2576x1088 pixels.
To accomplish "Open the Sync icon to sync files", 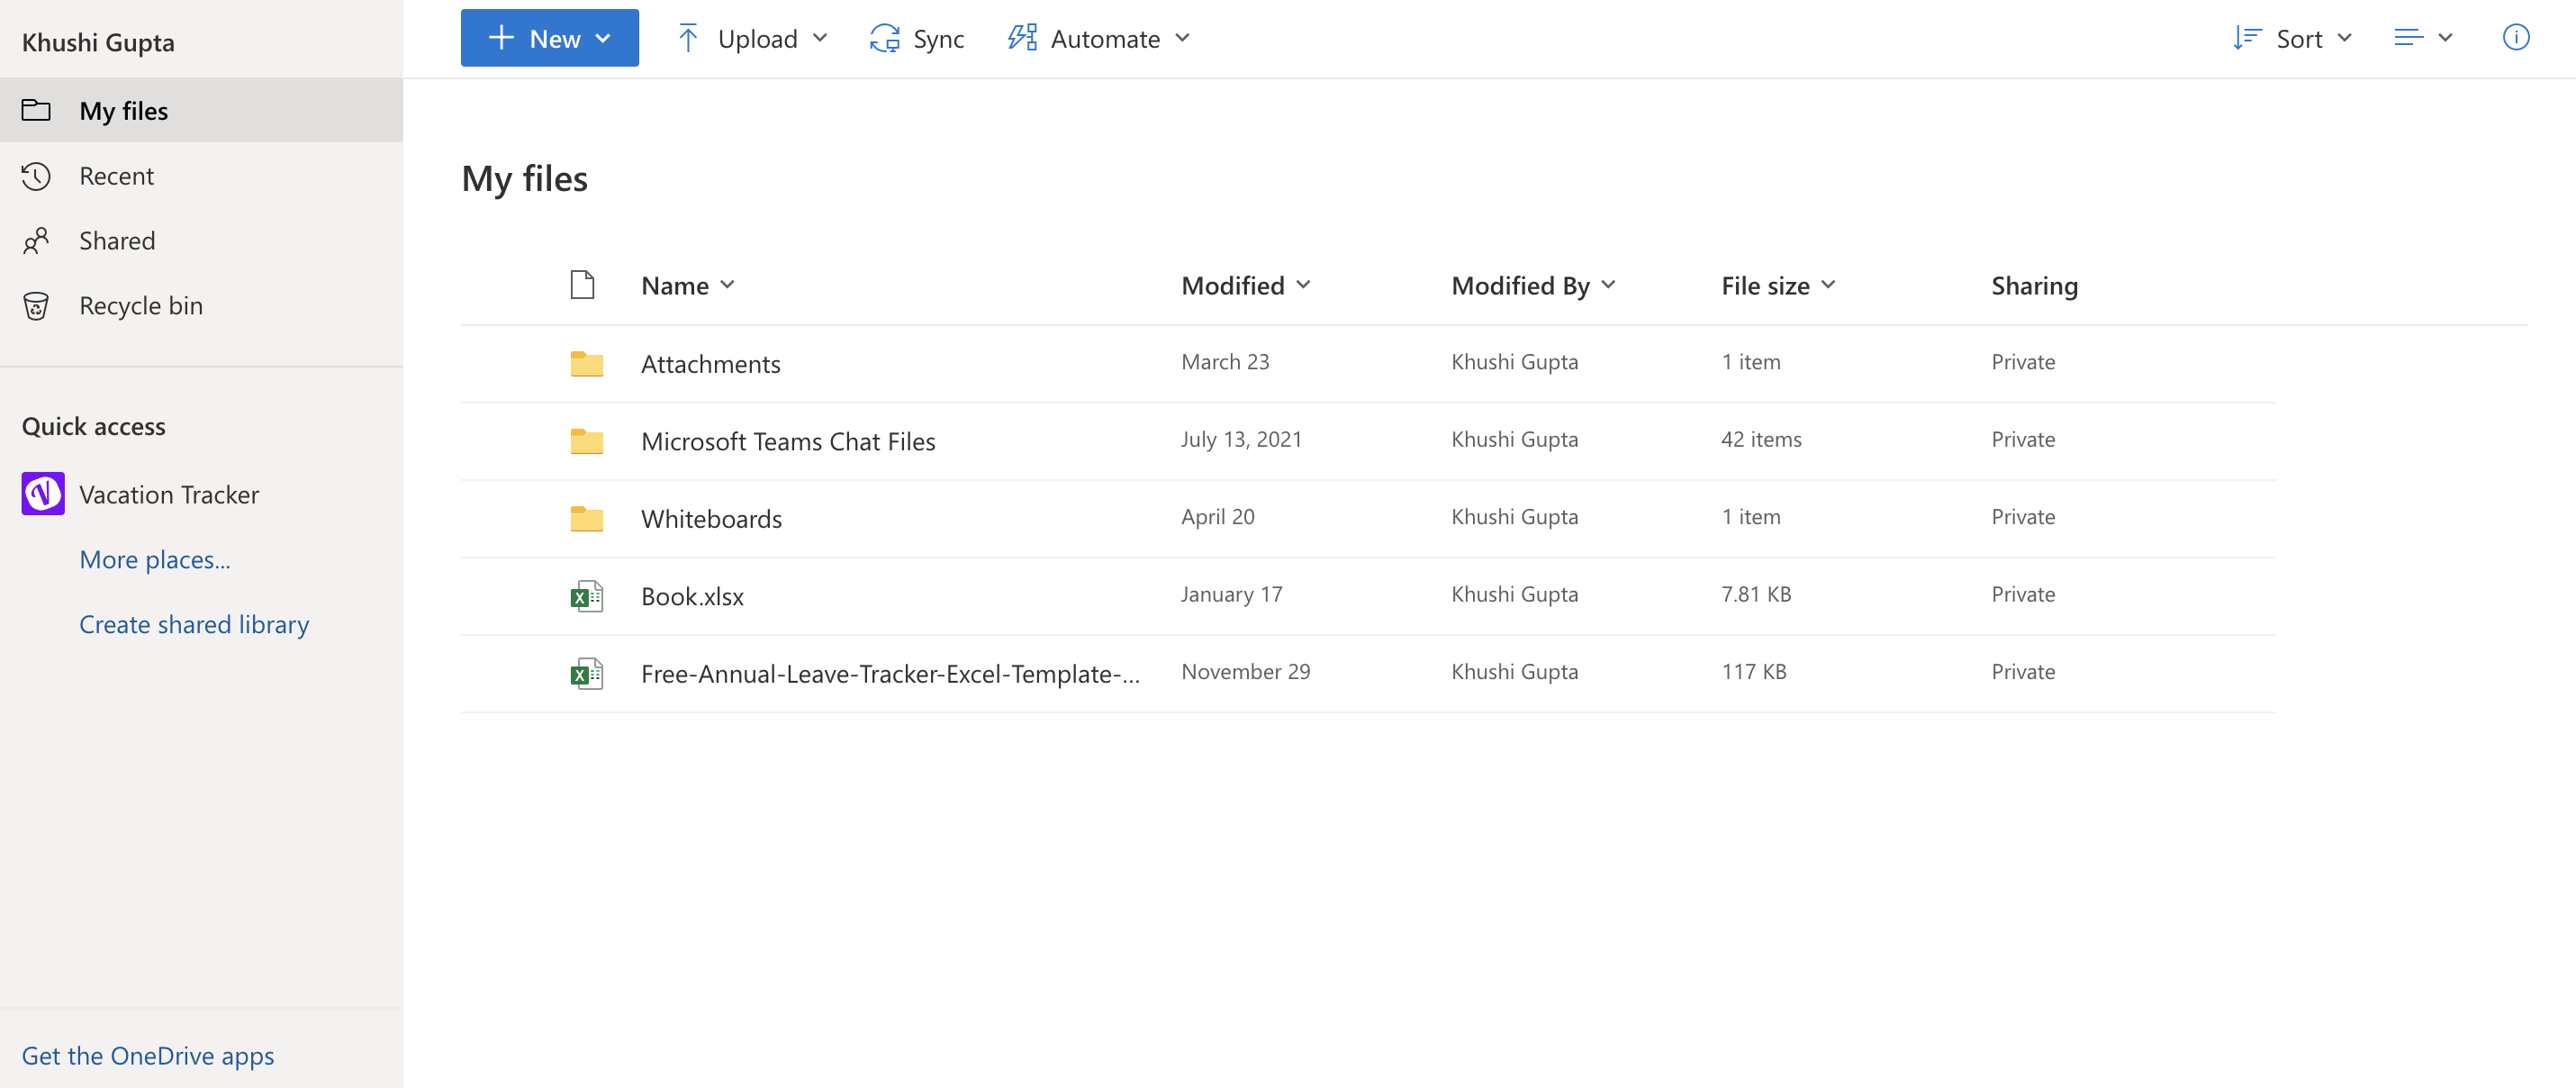I will 884,38.
